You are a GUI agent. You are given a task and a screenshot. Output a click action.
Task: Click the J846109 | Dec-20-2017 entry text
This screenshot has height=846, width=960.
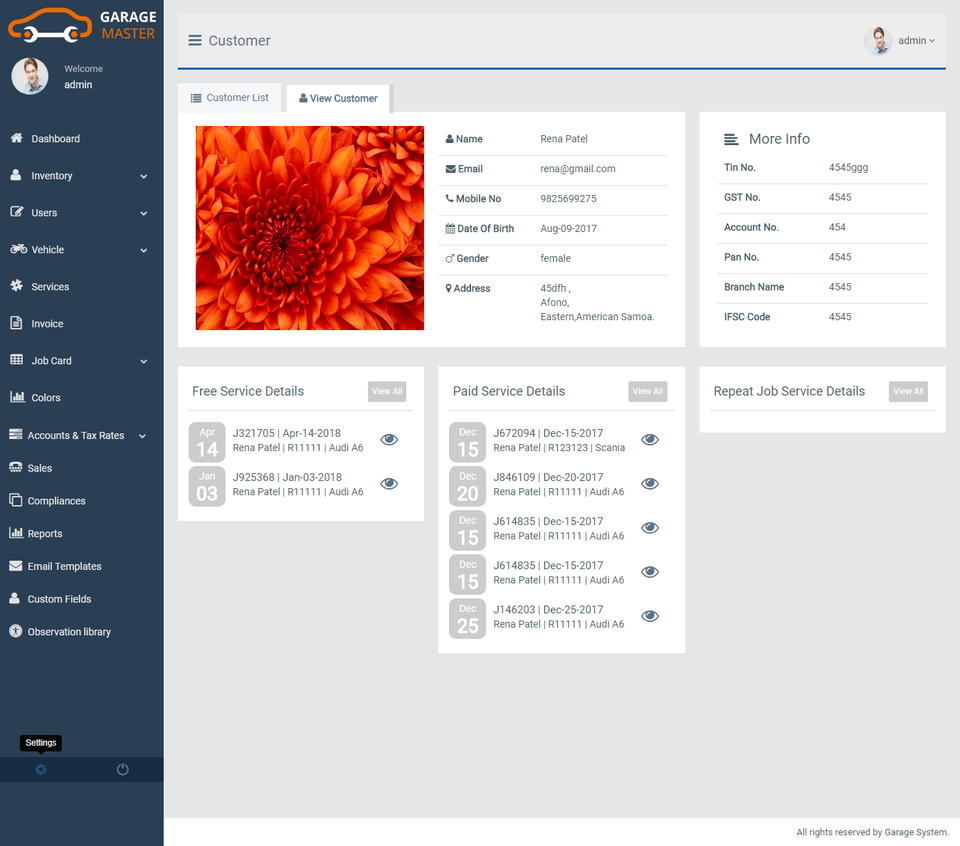548,477
